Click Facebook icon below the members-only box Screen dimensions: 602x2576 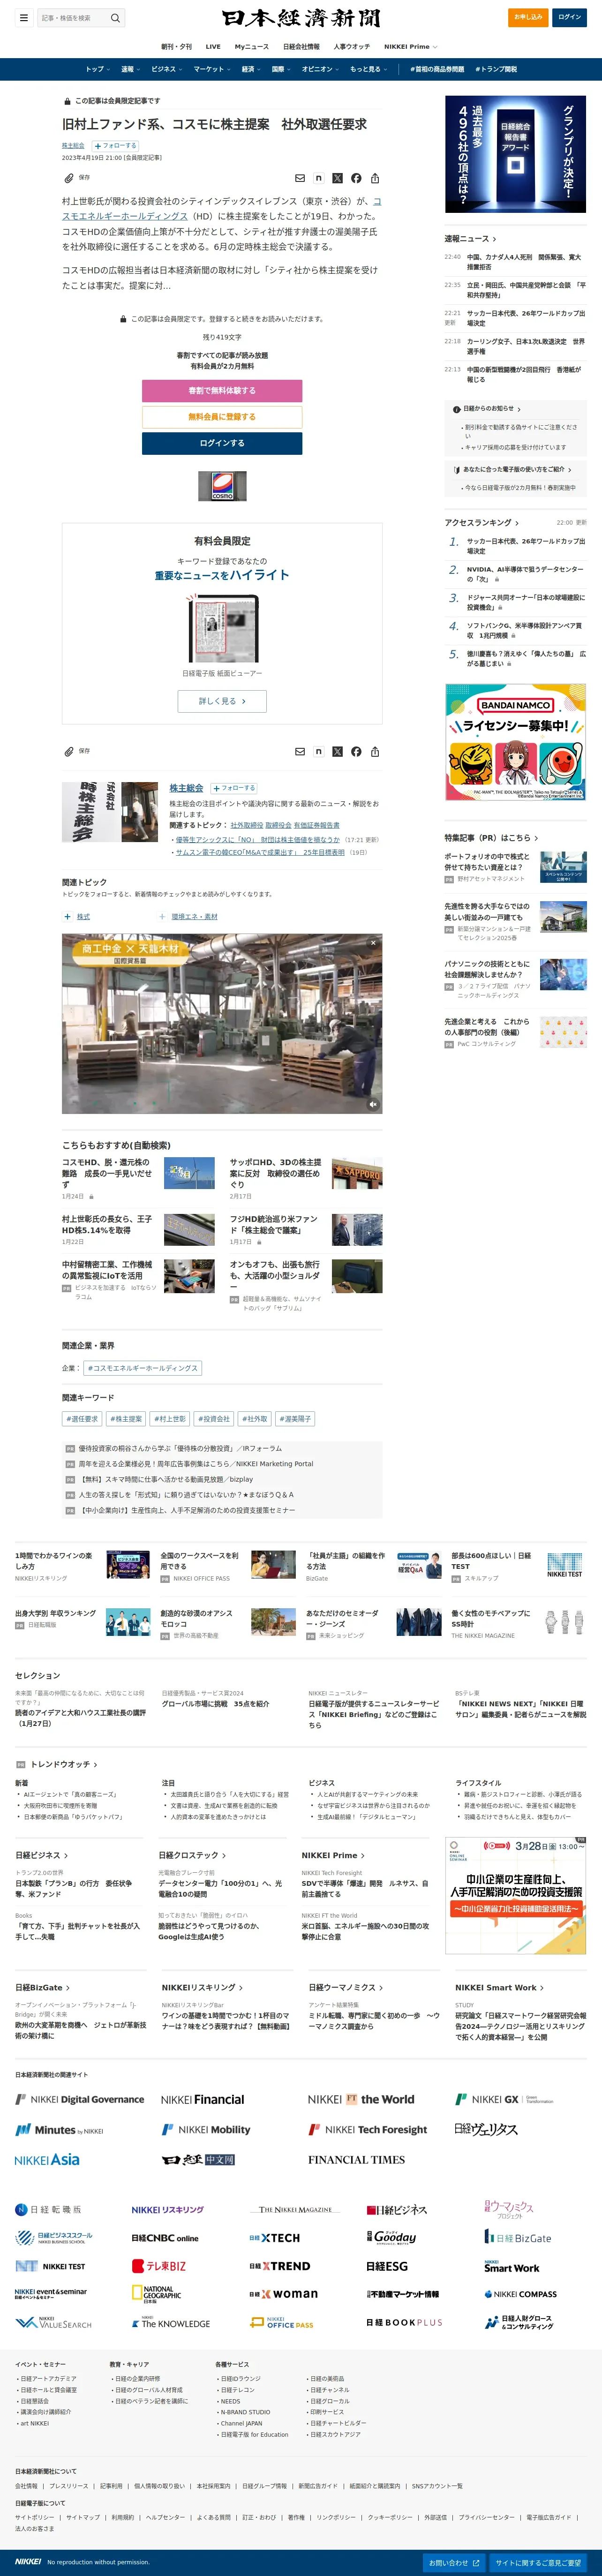(x=356, y=751)
